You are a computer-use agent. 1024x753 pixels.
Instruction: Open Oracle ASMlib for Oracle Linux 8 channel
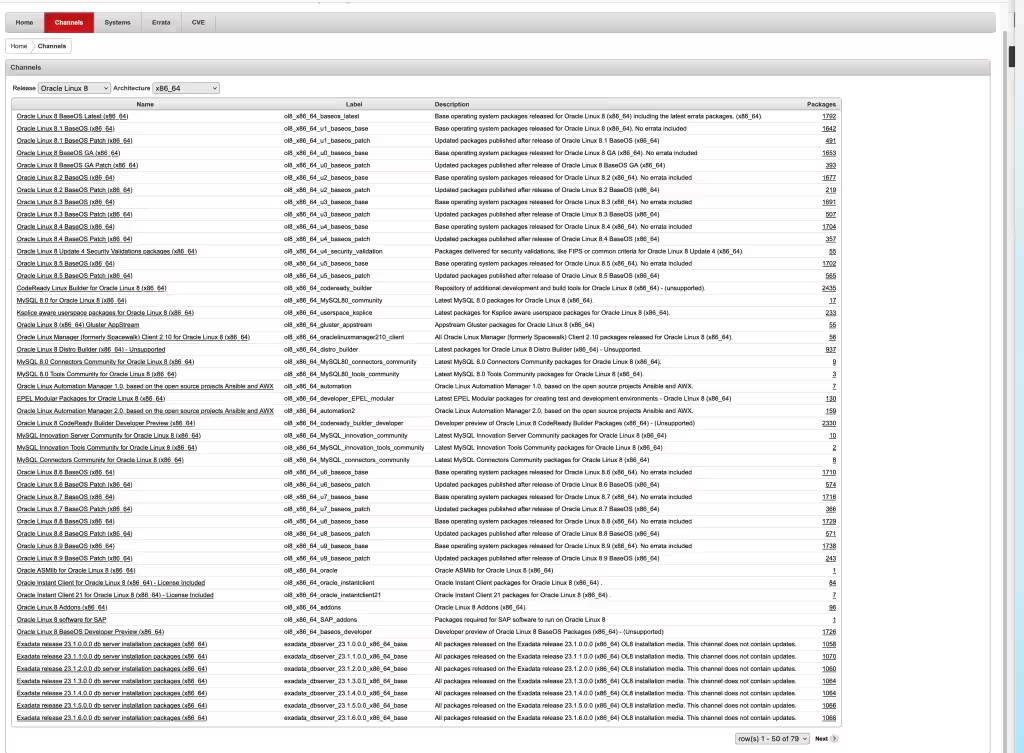[x=76, y=570]
